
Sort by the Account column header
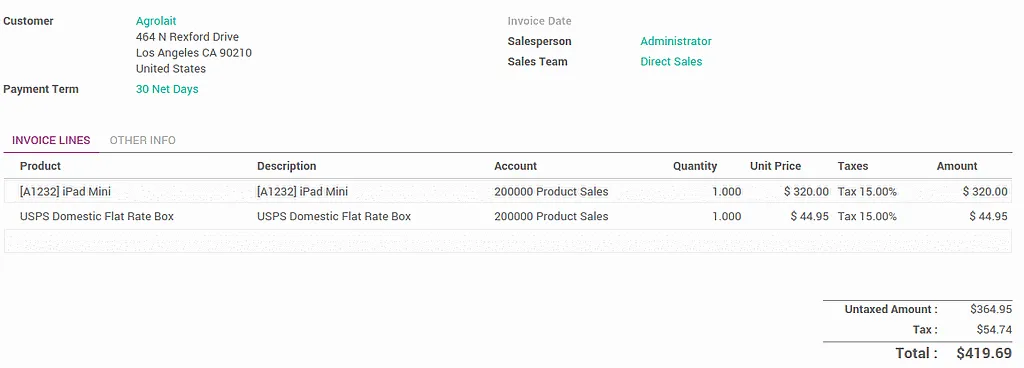pos(515,166)
